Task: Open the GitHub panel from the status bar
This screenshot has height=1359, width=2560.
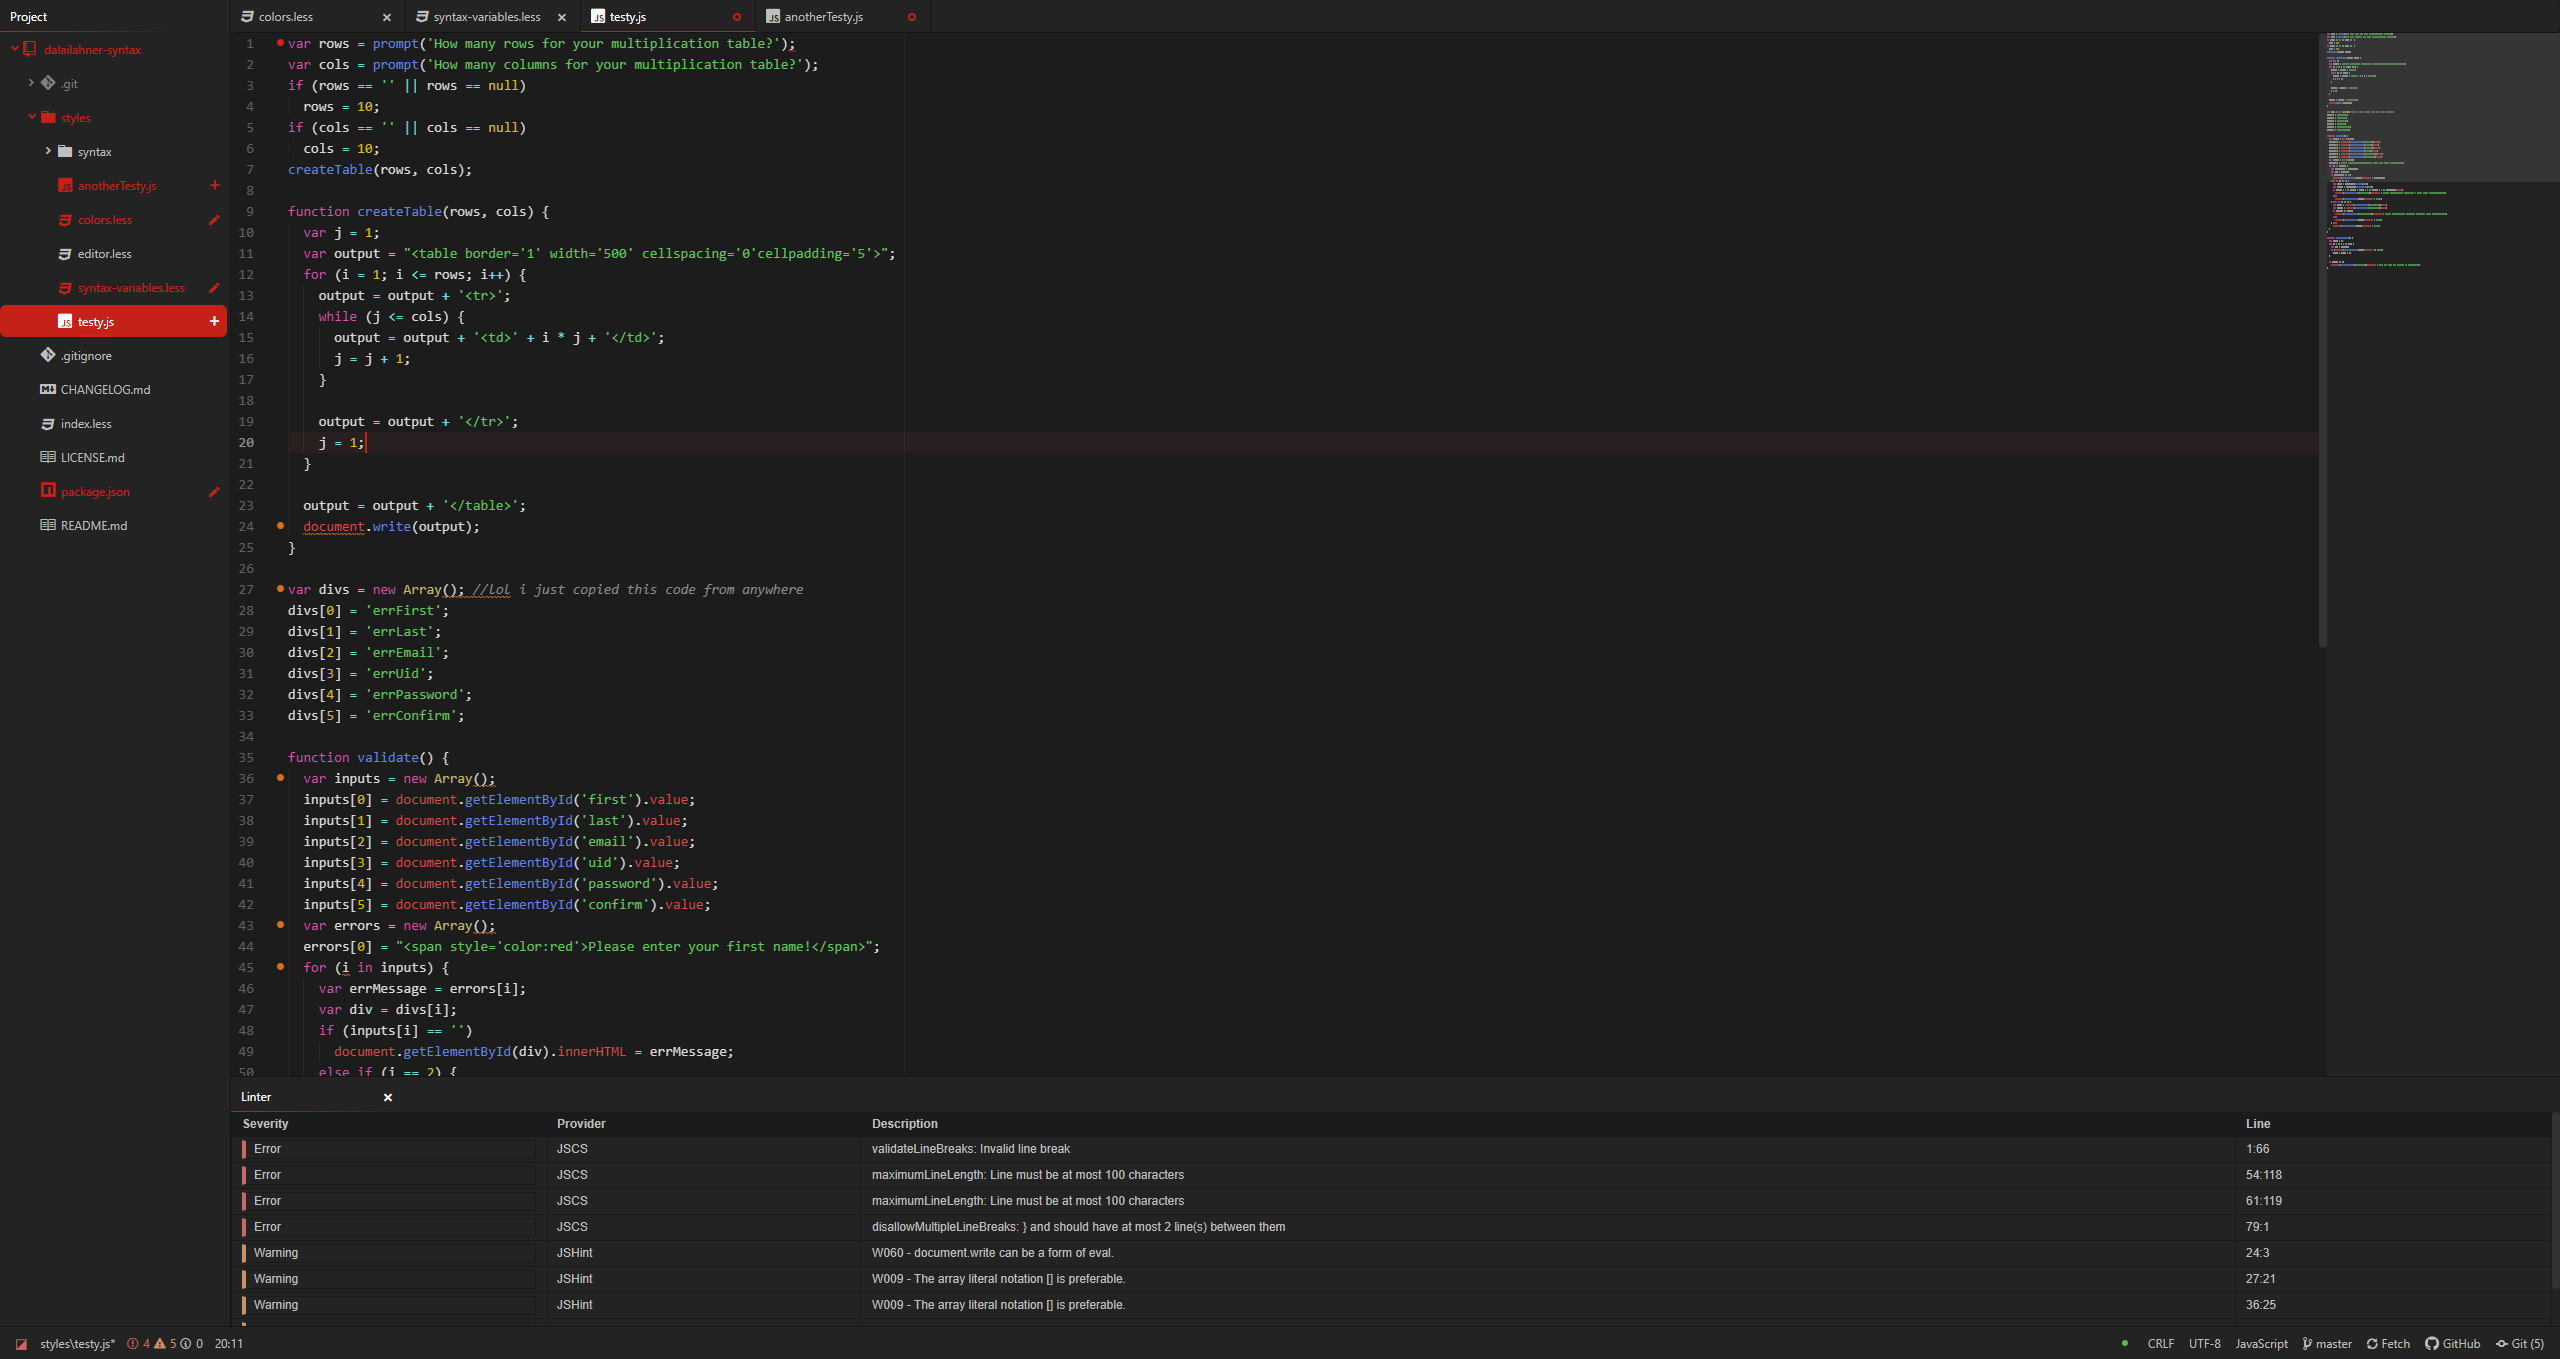Action: click(x=2452, y=1344)
